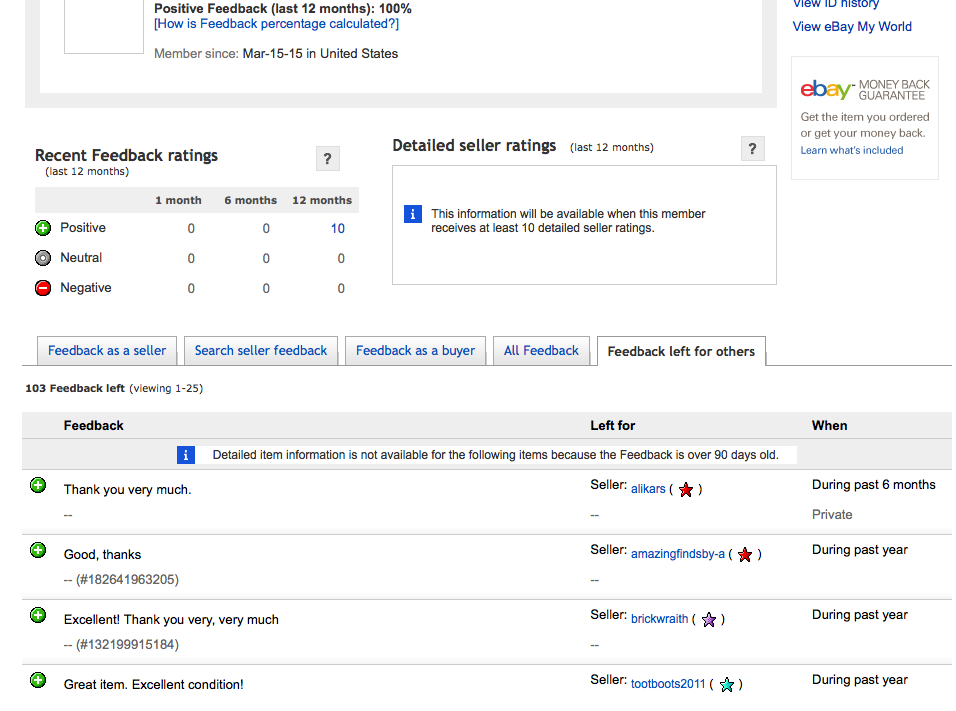The image size is (956, 711).
Task: Click positive icon beside 'Excellent! Thank you very'
Action: coord(38,615)
